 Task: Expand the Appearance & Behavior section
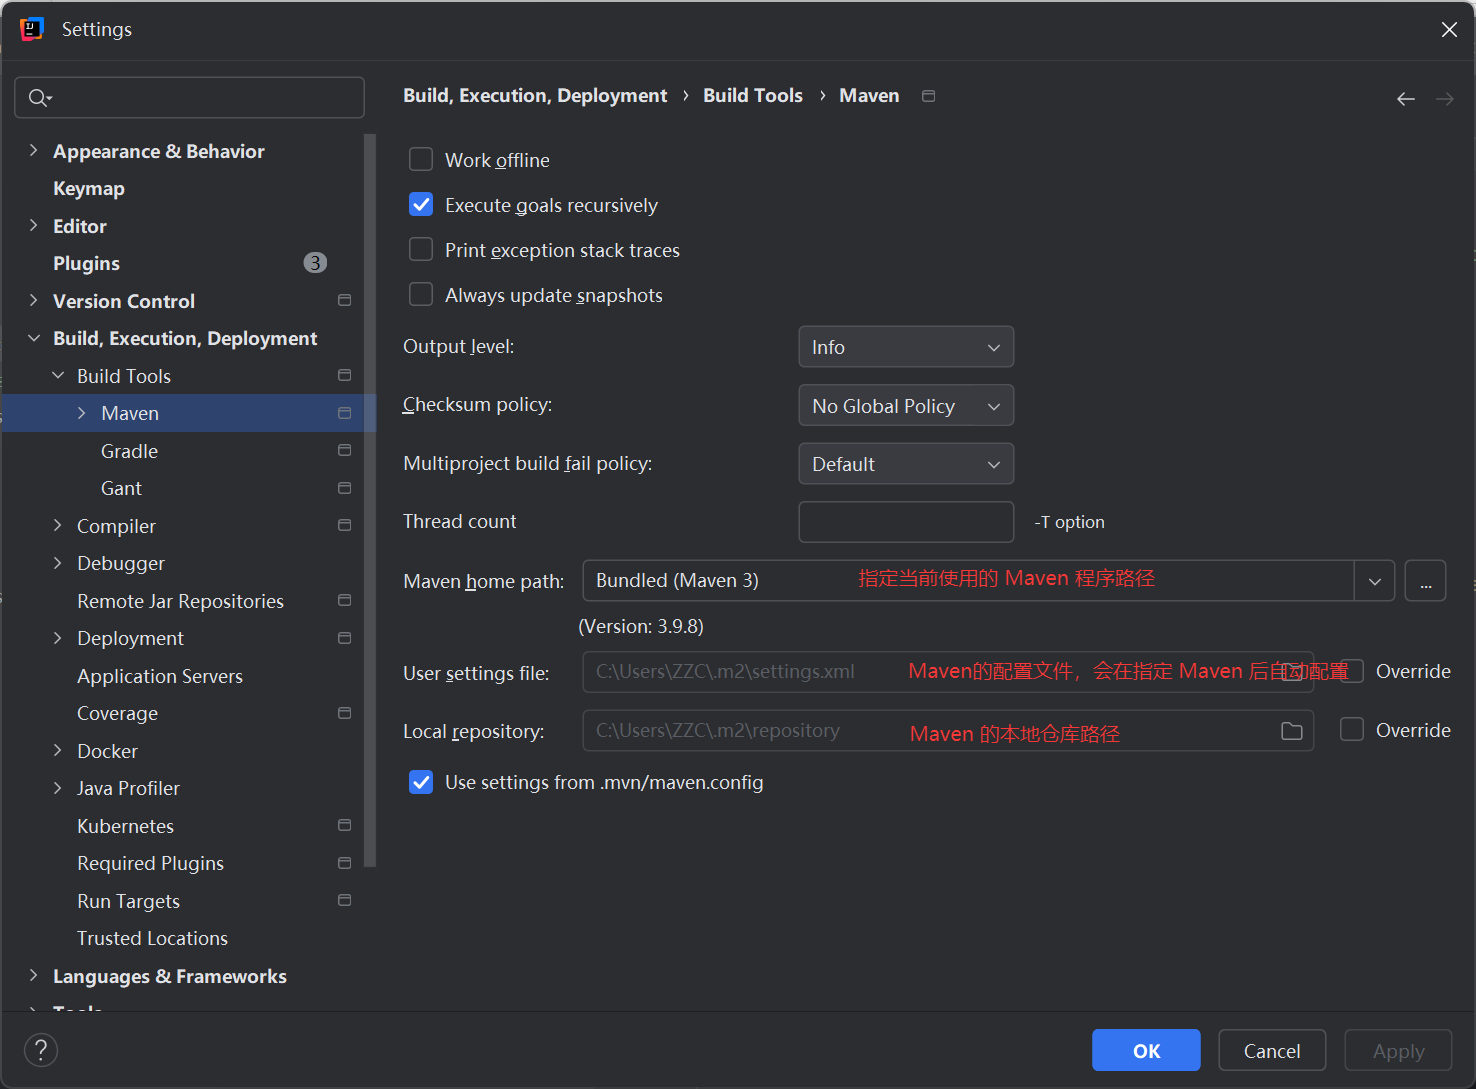[34, 150]
